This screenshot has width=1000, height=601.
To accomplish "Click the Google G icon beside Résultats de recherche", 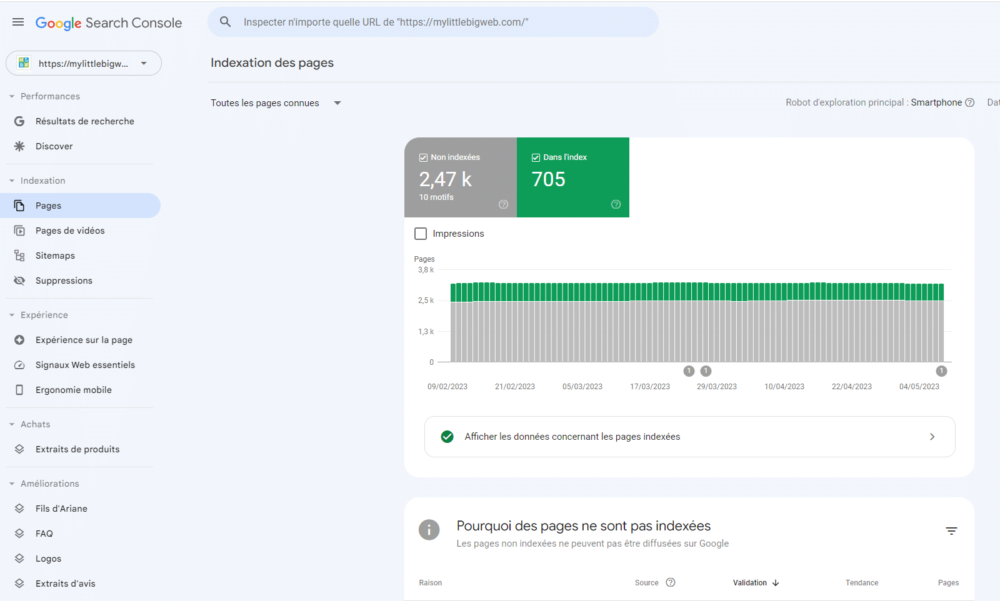I will 19,121.
